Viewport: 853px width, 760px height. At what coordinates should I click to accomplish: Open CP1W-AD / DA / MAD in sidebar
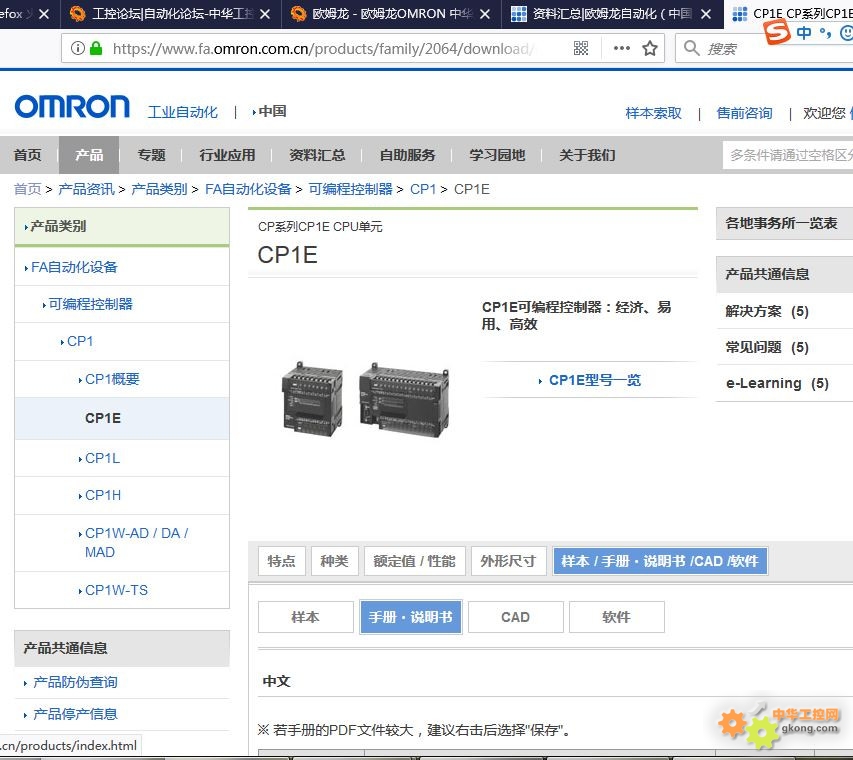point(136,542)
